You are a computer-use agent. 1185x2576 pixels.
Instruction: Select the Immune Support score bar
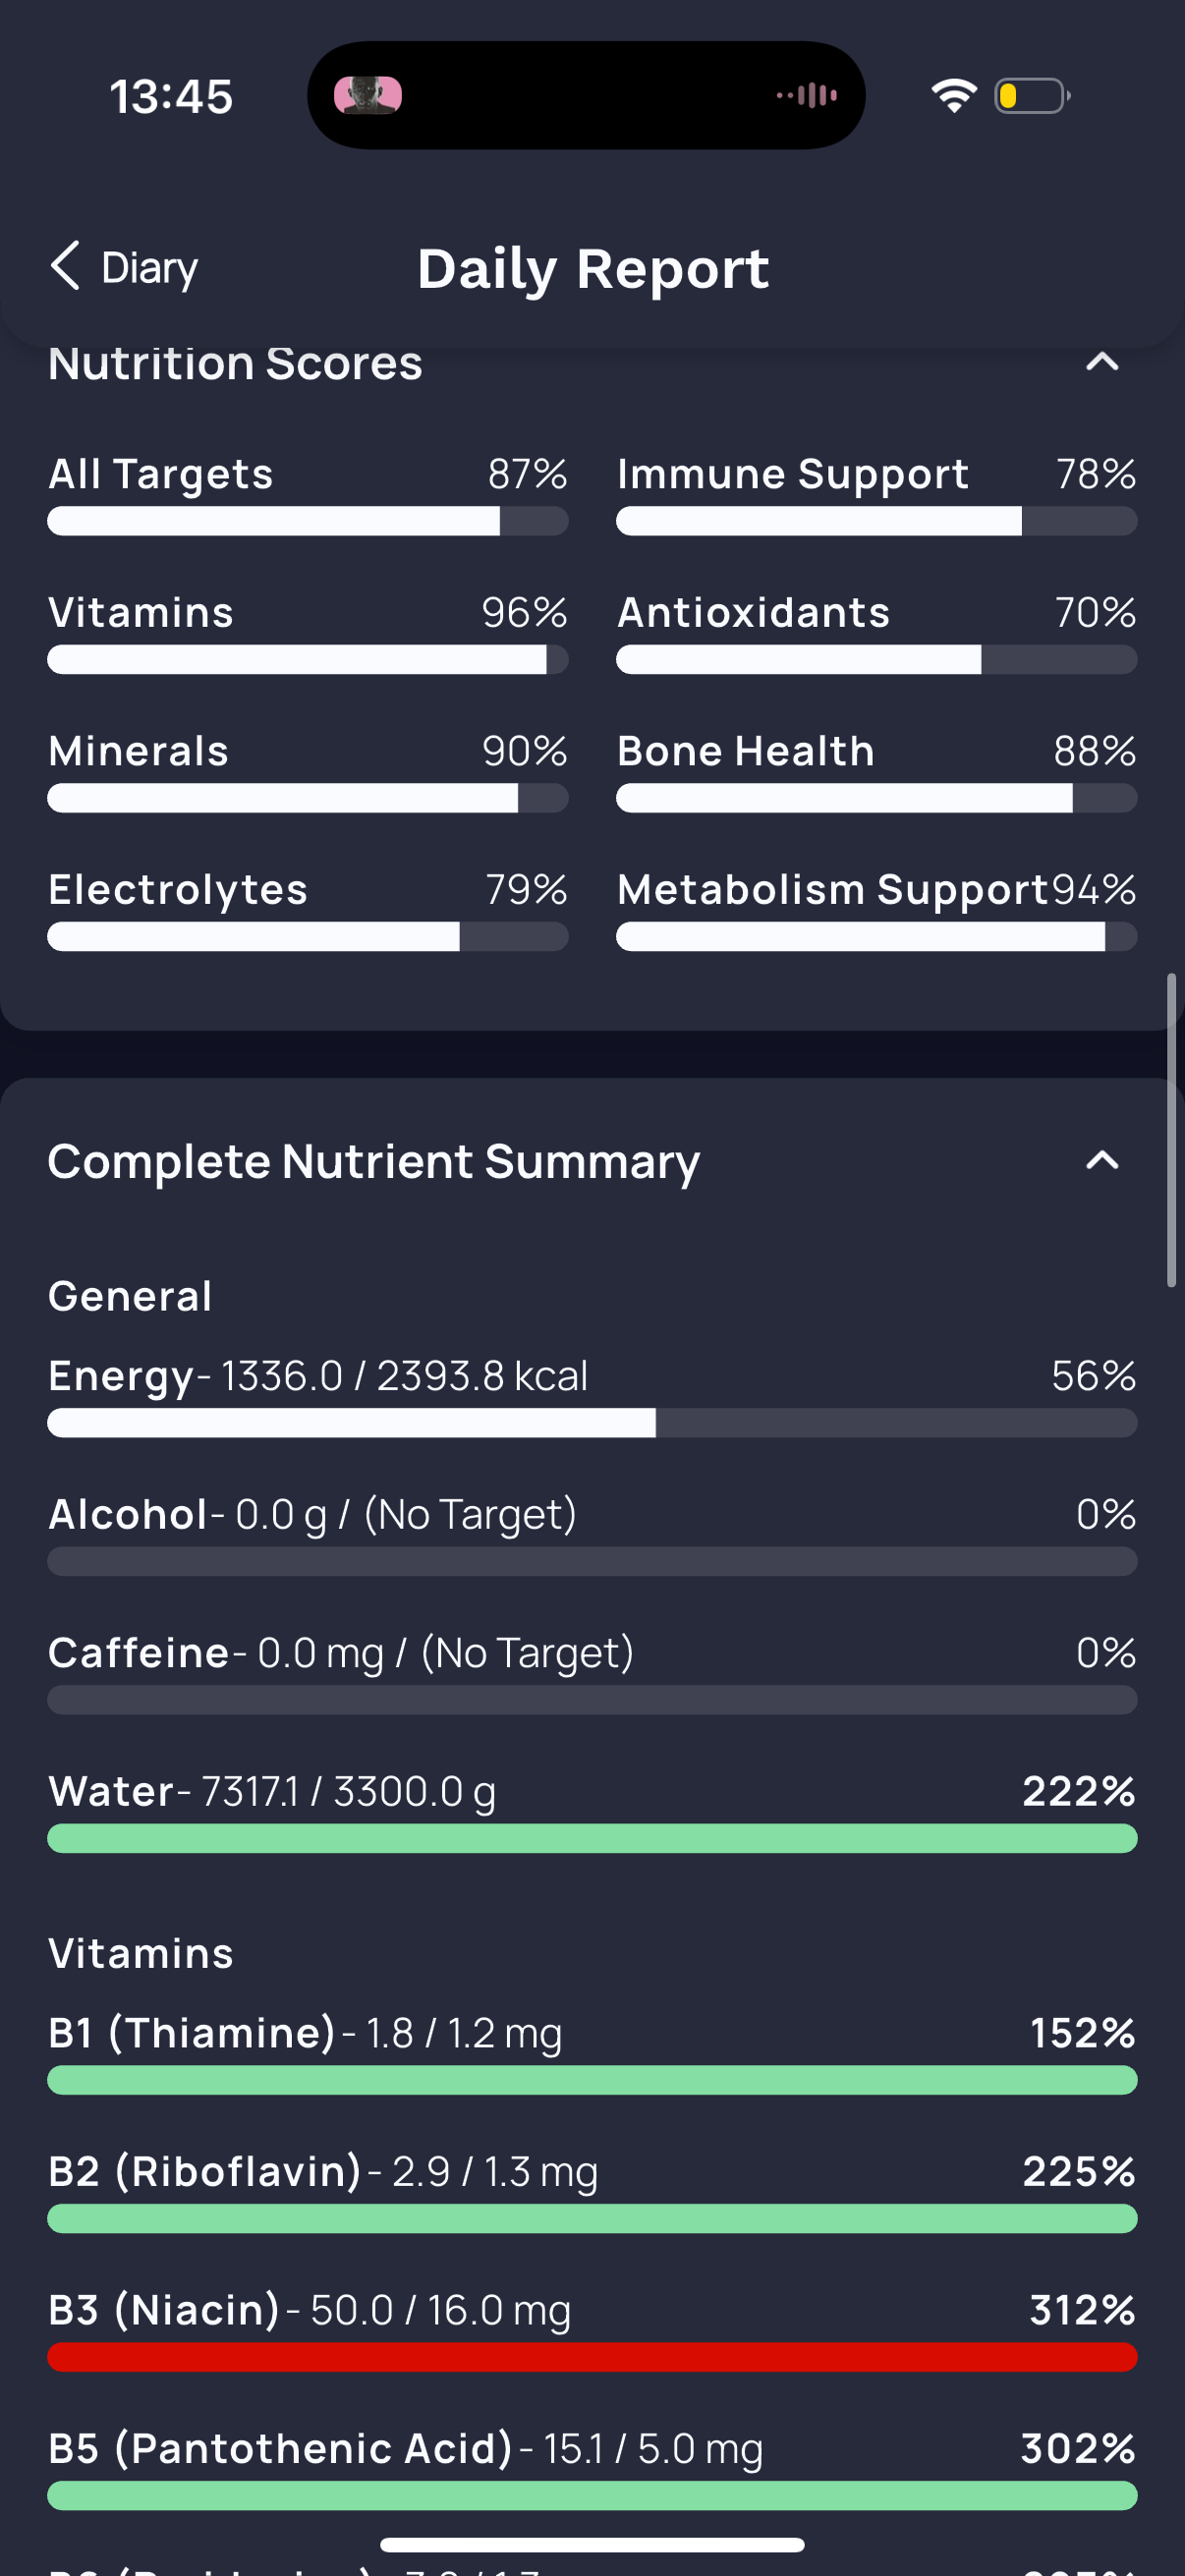click(876, 521)
